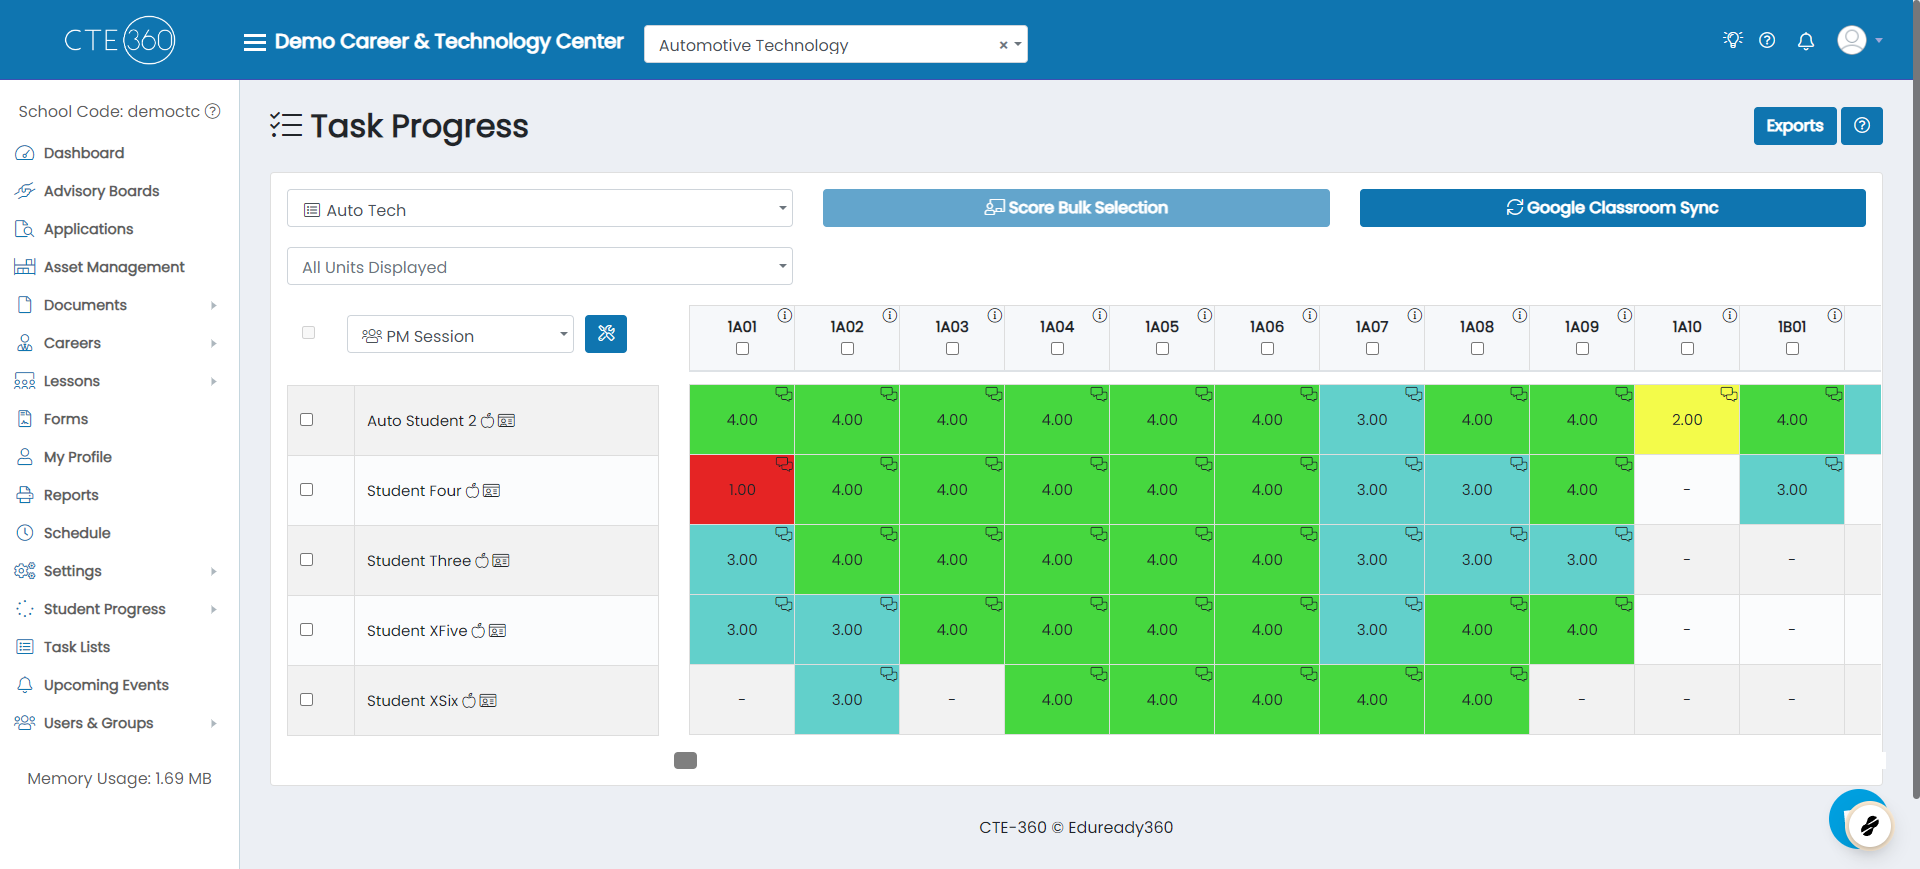Viewport: 1920px width, 869px height.
Task: Tick the 1A05 column checkbox
Action: 1162,349
